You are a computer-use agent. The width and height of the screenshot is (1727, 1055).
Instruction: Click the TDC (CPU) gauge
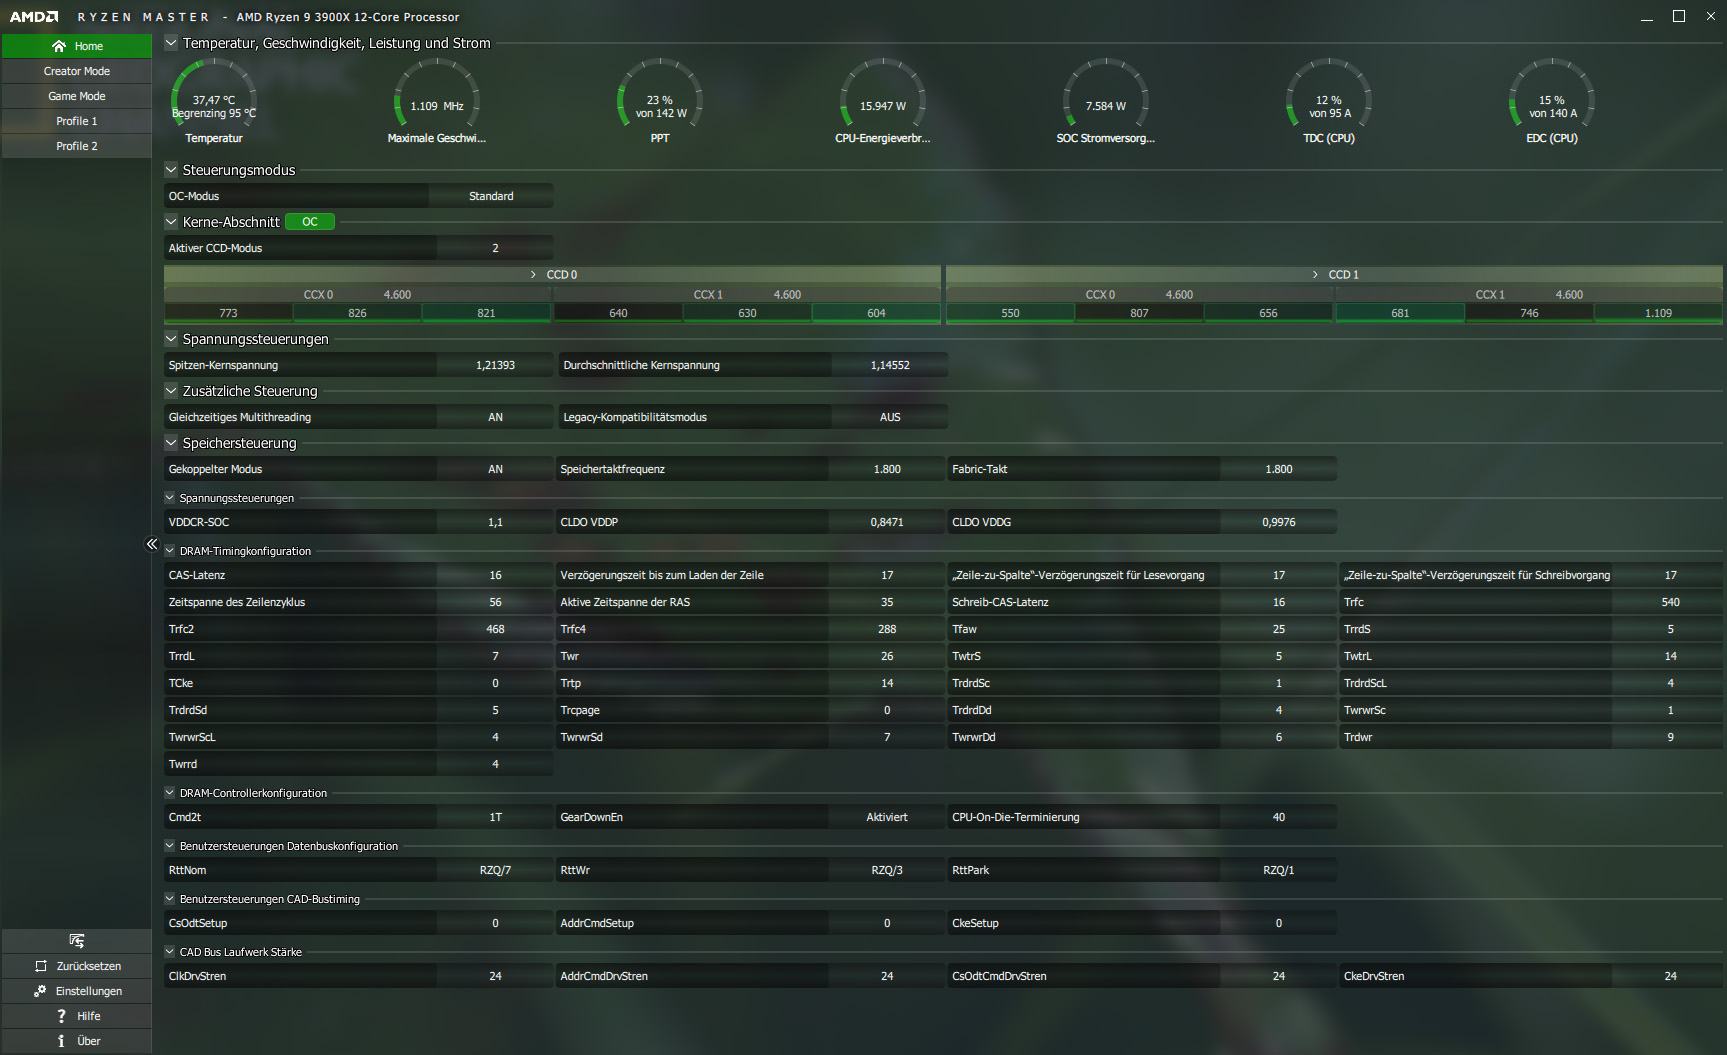1329,101
